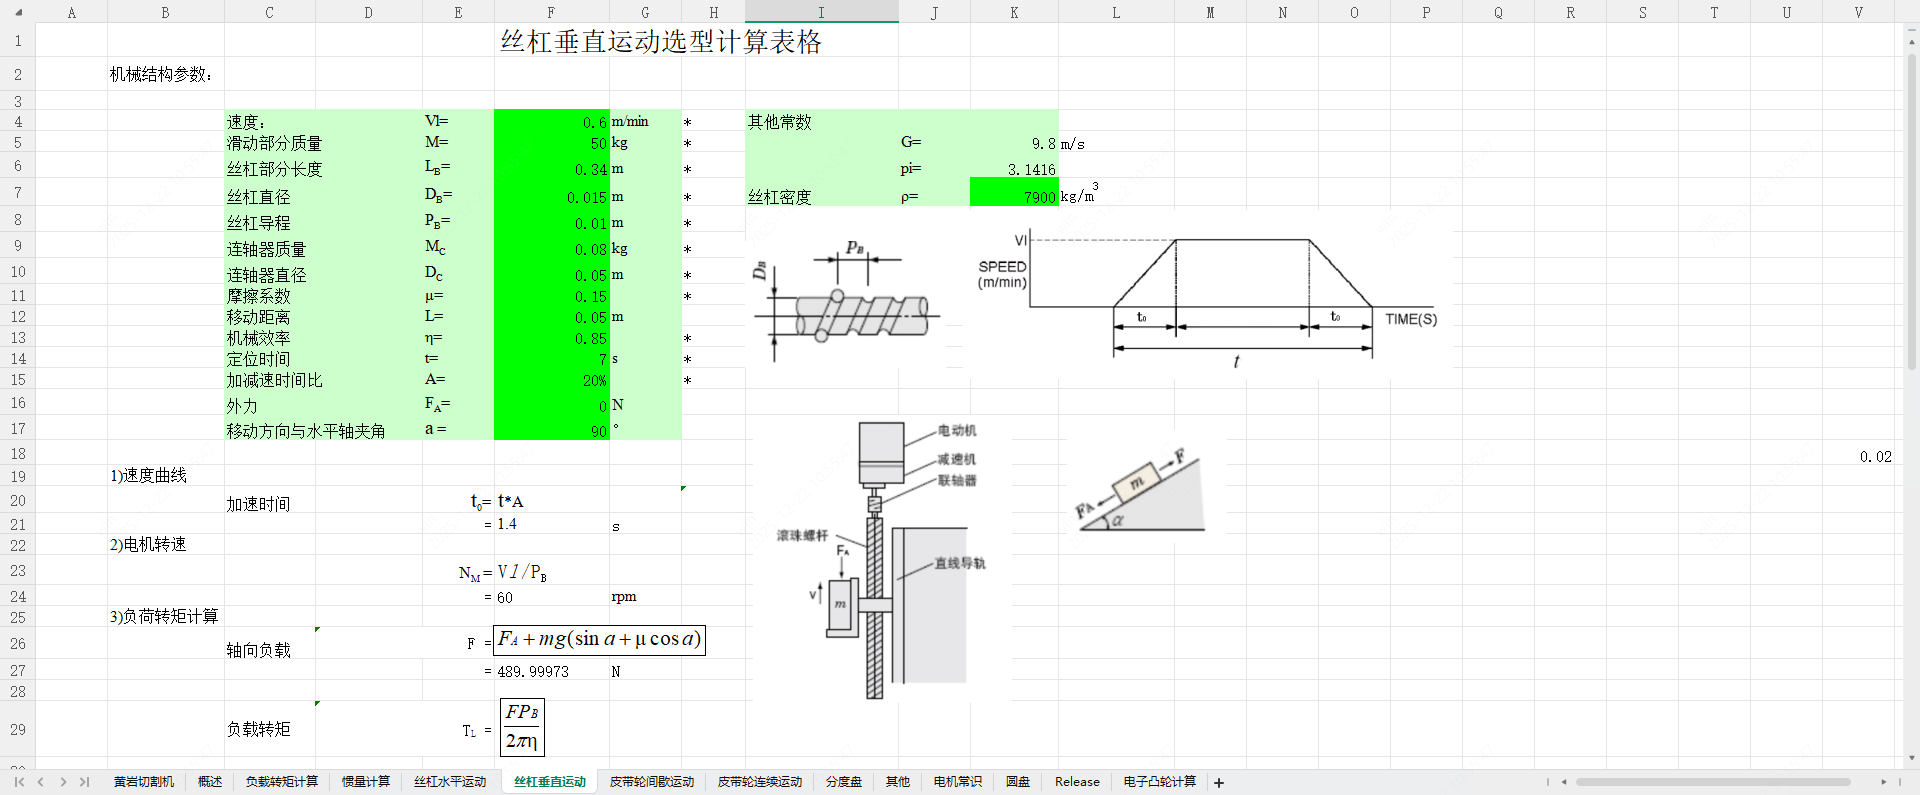This screenshot has height=795, width=1920.
Task: Jump to the first sheet tab arrow
Action: click(x=19, y=782)
